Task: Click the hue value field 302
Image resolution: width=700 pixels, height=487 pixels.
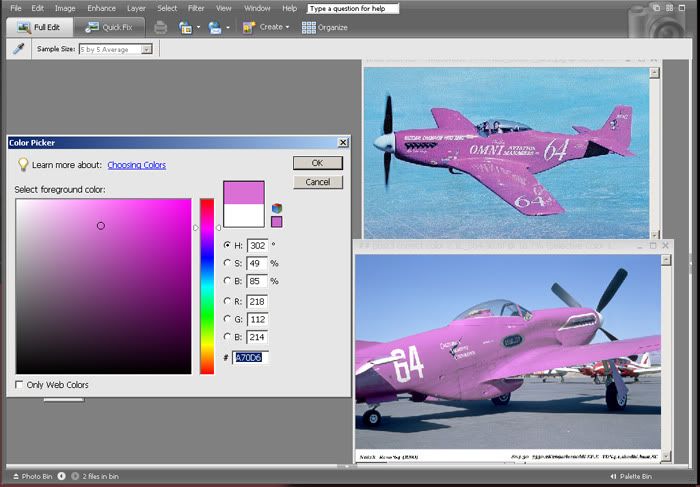Action: click(x=257, y=246)
